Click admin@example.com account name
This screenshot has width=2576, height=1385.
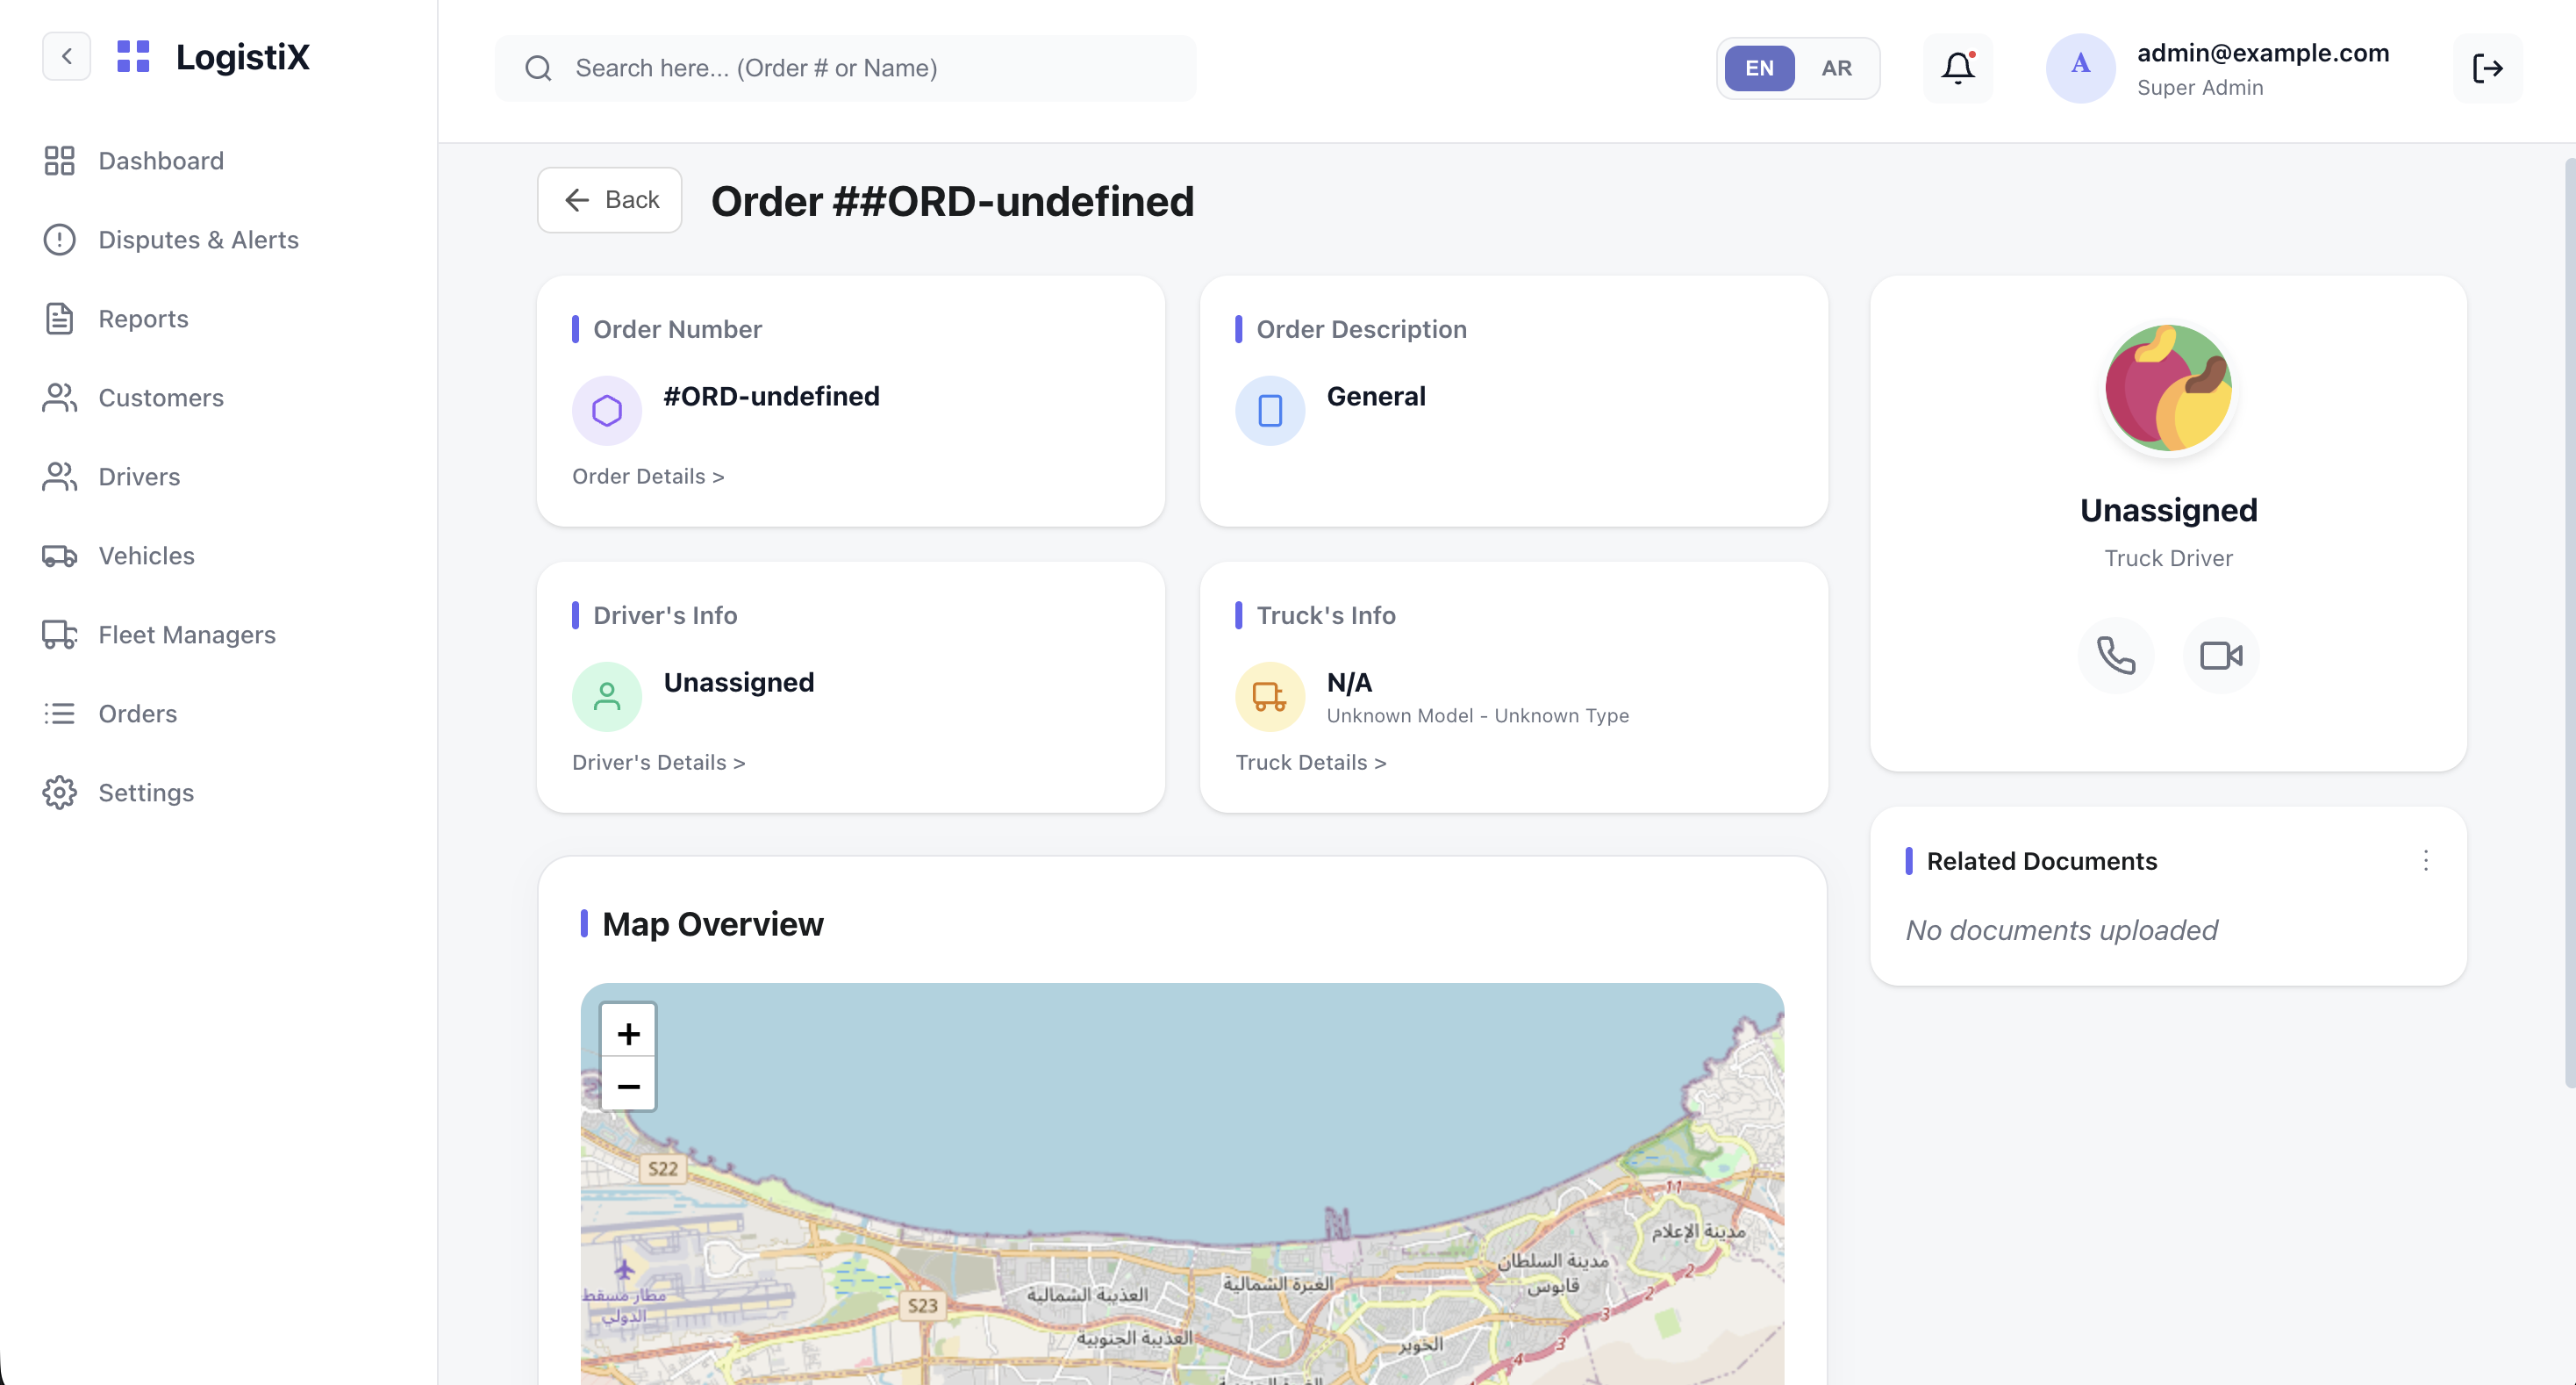pyautogui.click(x=2263, y=53)
